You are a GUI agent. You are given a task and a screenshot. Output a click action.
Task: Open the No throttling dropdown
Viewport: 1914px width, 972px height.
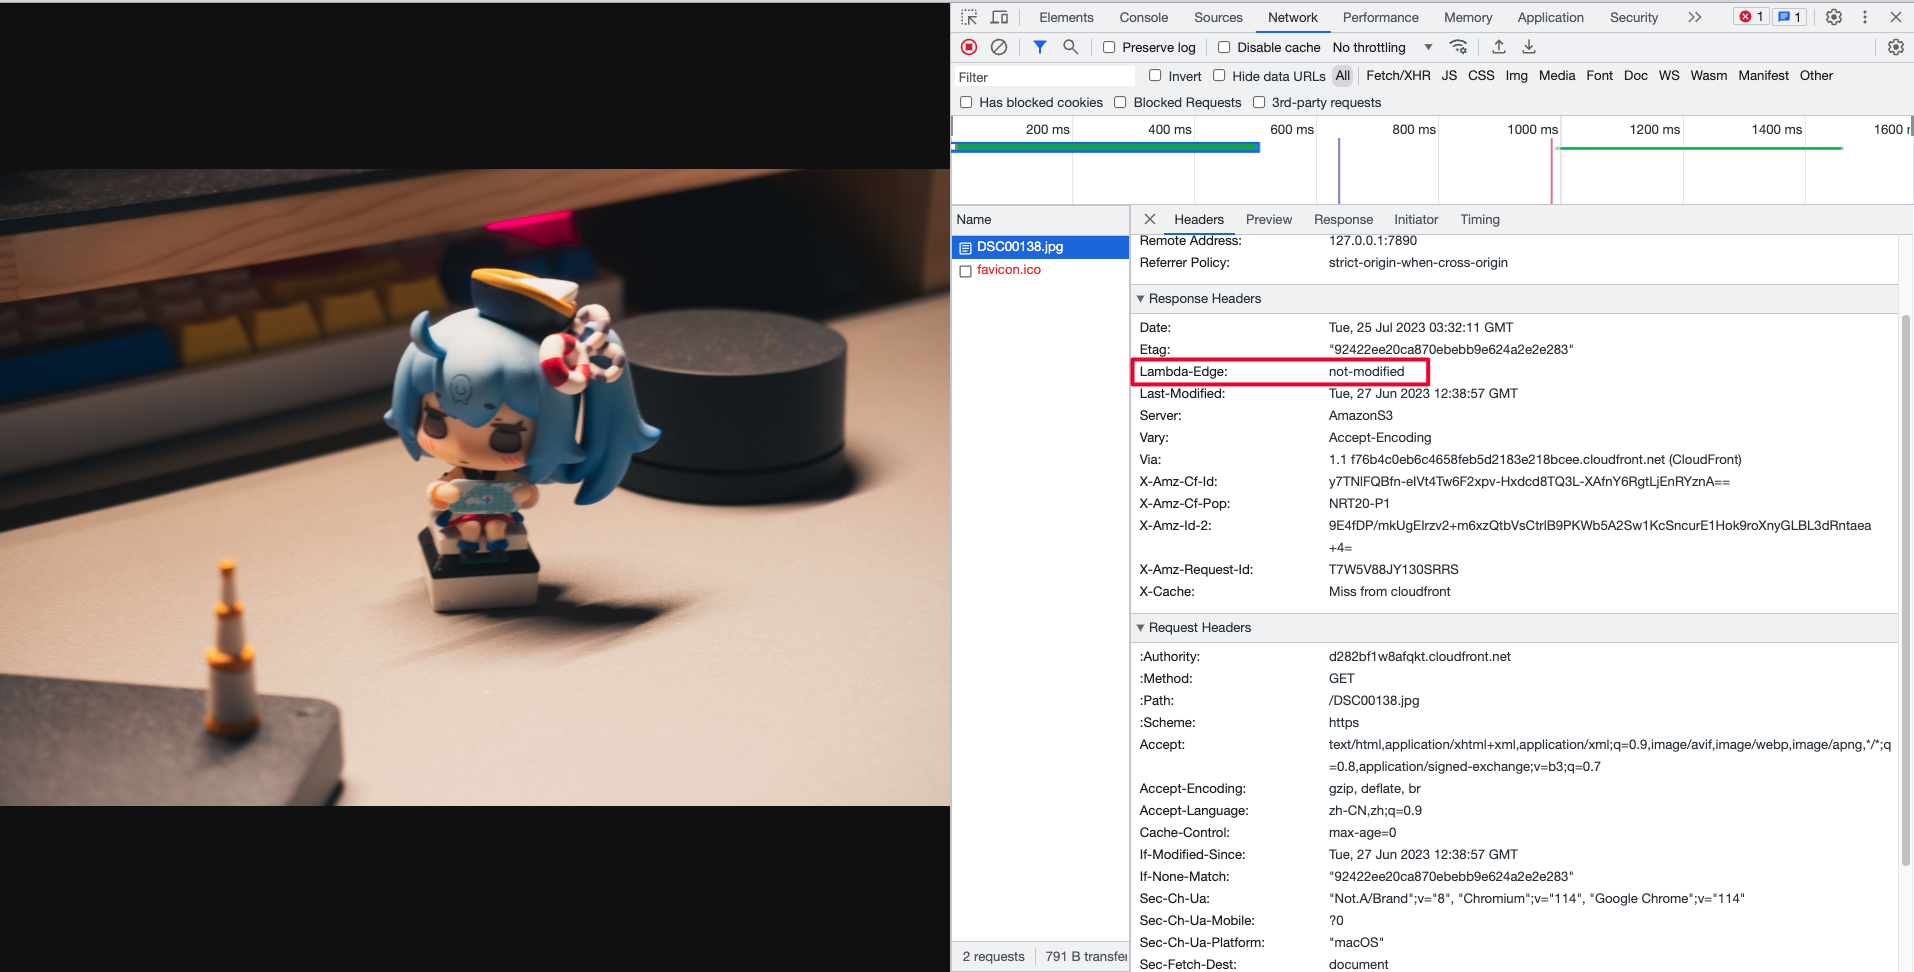click(x=1383, y=47)
